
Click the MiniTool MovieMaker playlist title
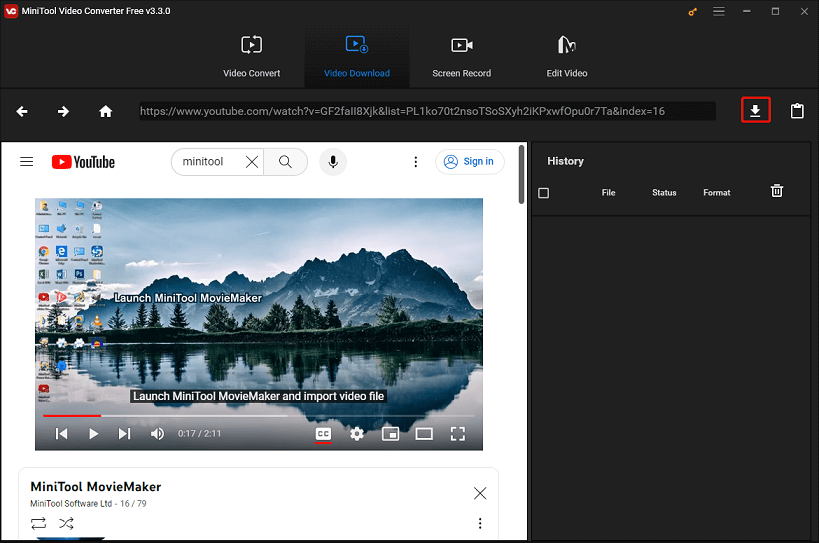[96, 487]
